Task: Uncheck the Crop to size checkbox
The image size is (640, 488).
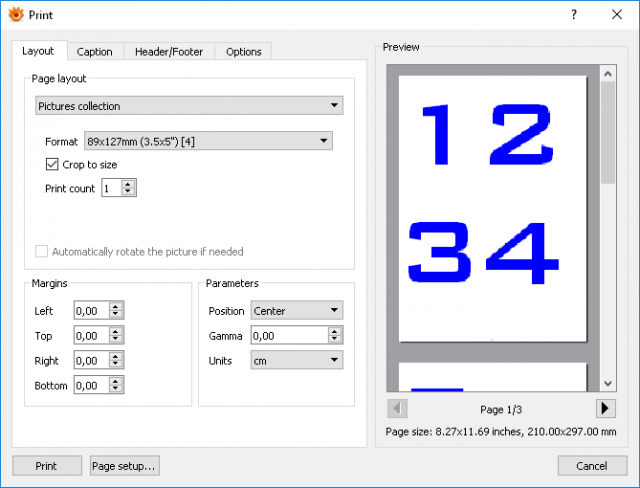Action: [x=52, y=164]
